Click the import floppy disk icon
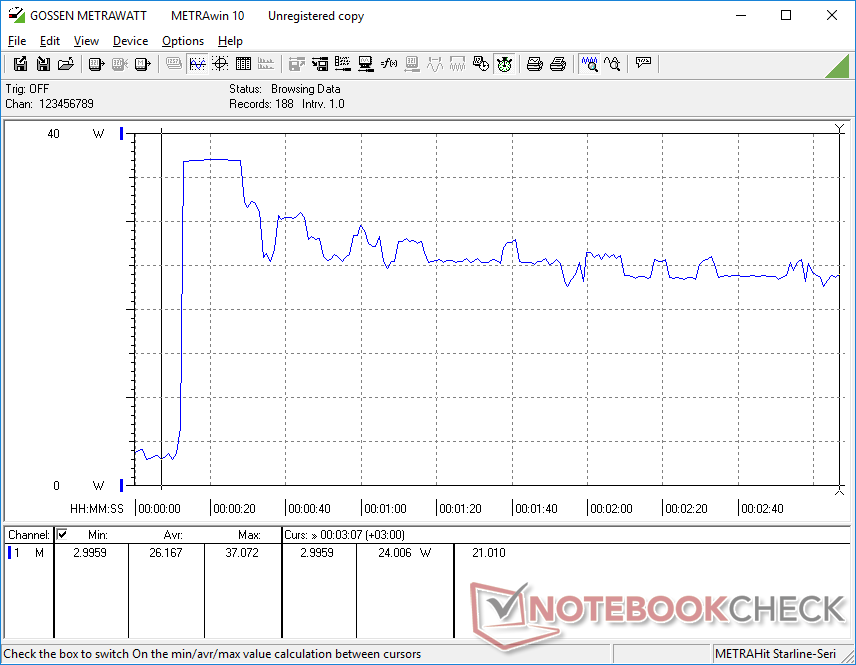The width and height of the screenshot is (856, 665). 43,64
